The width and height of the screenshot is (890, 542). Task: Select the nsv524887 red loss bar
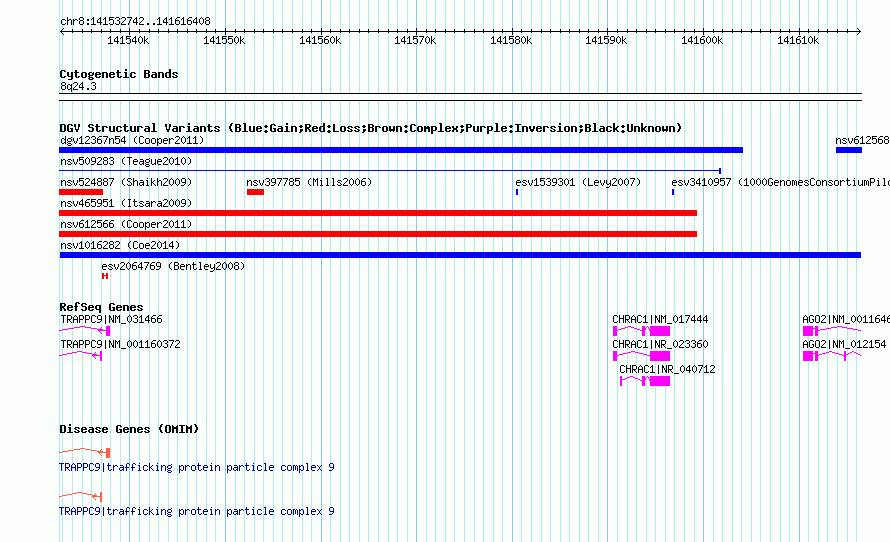point(81,192)
